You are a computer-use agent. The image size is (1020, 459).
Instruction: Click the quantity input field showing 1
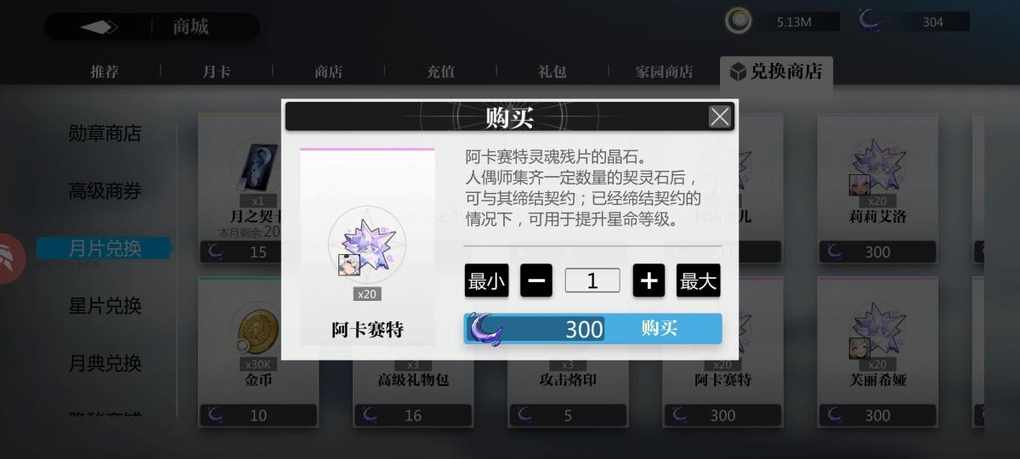tap(592, 281)
